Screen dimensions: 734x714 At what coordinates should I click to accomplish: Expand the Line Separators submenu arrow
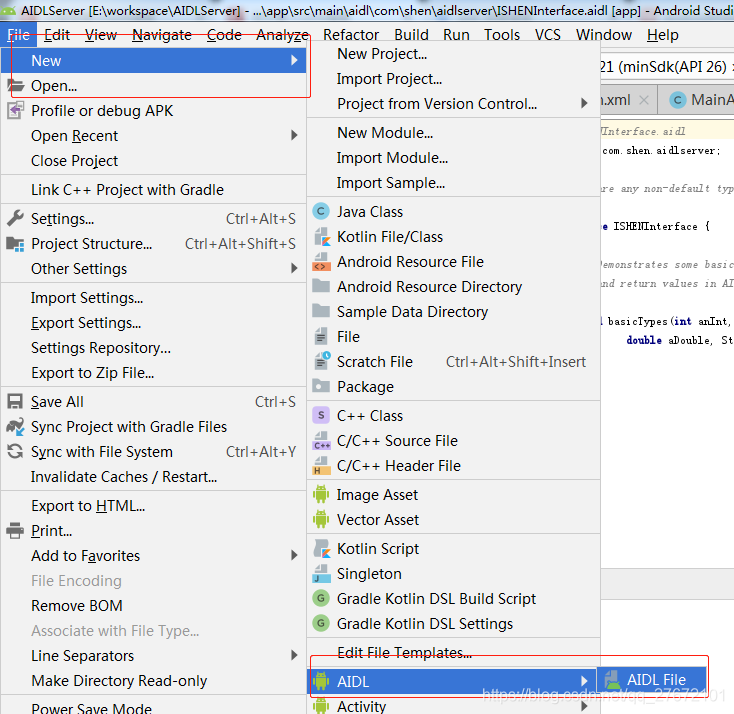(294, 655)
